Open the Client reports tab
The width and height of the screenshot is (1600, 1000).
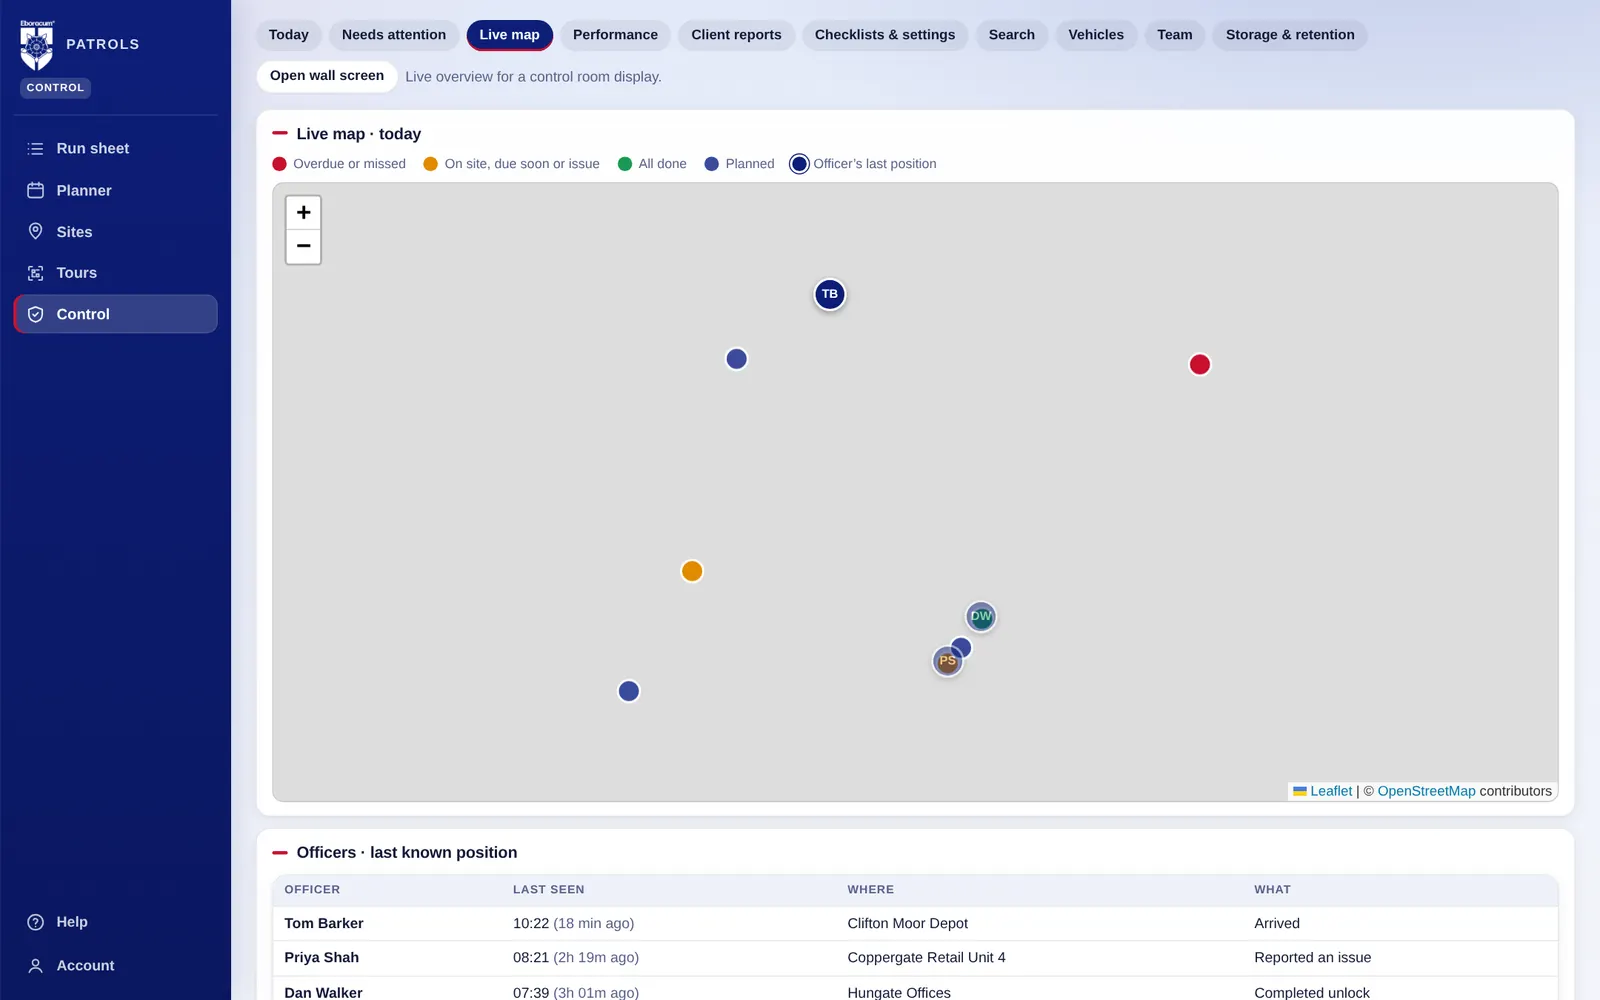[x=736, y=35]
